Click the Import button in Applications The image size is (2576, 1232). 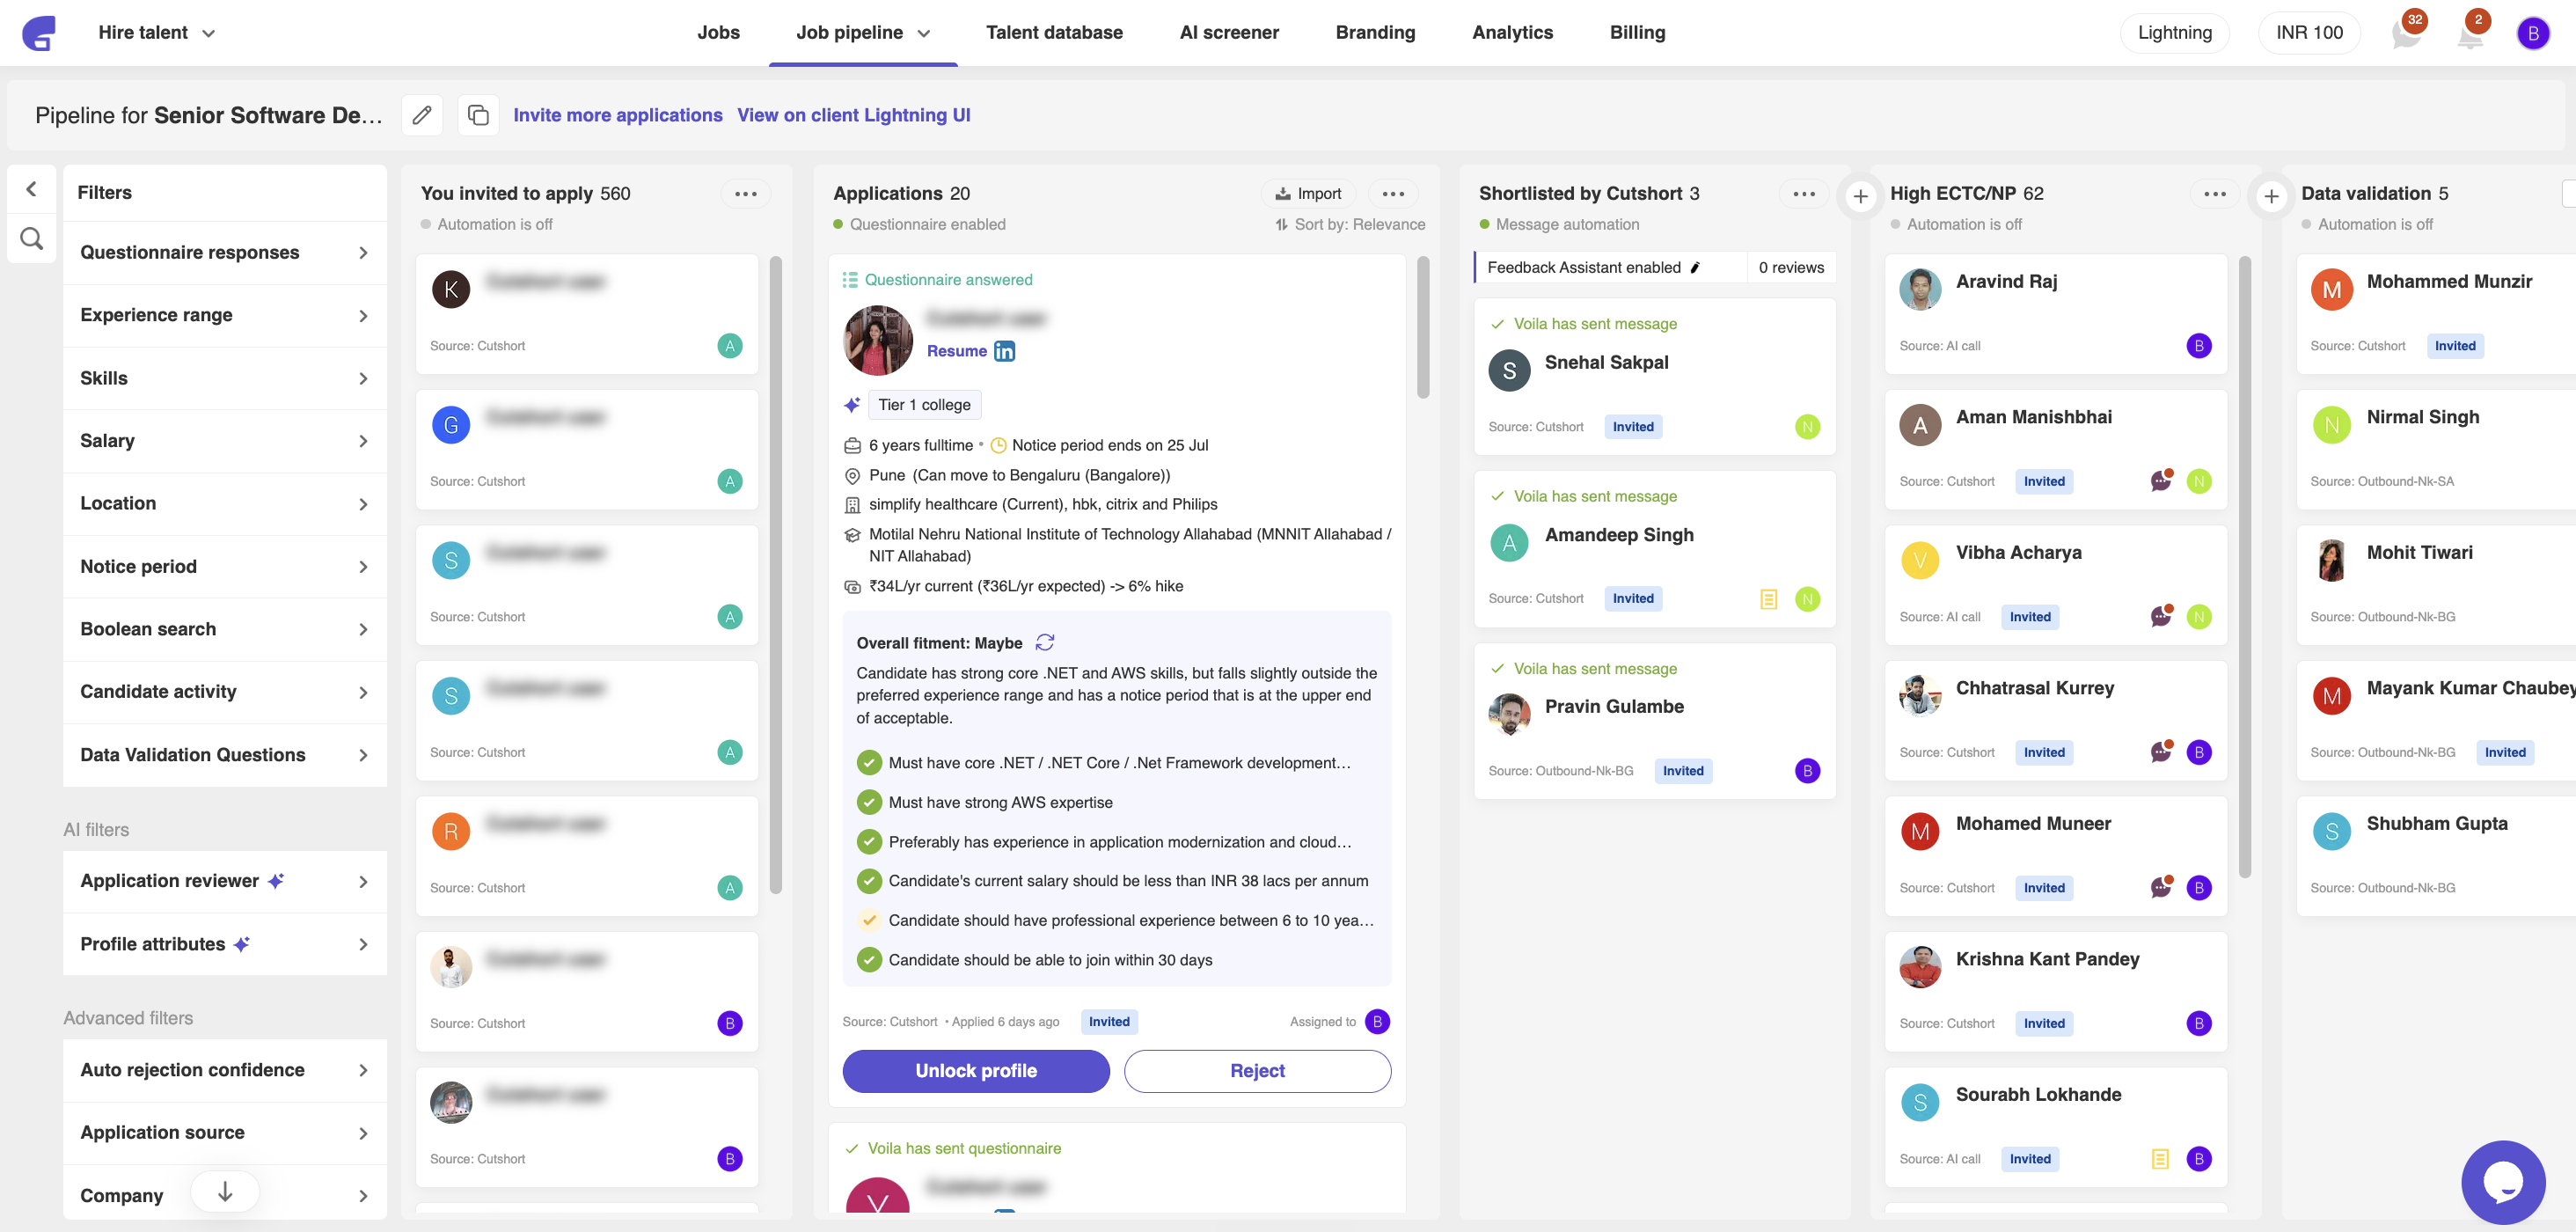pyautogui.click(x=1308, y=194)
